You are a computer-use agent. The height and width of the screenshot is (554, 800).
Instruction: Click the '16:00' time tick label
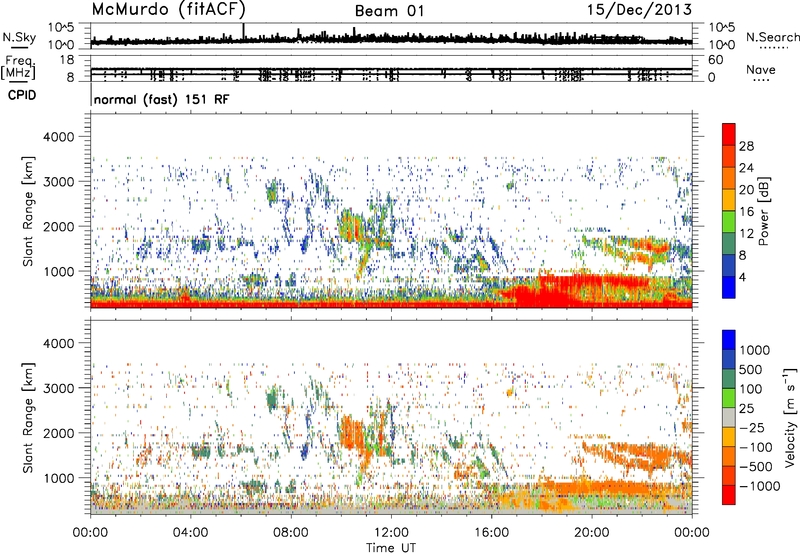(x=492, y=533)
